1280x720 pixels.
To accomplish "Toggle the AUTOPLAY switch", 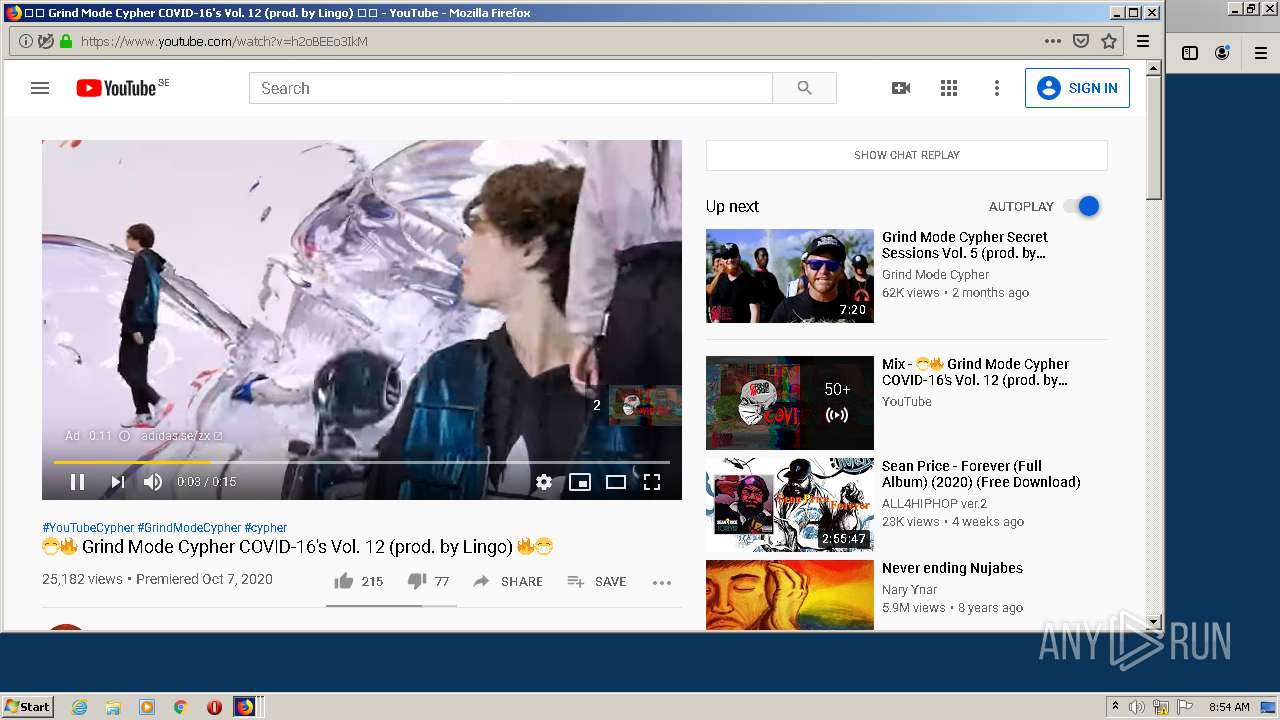I will coord(1081,206).
